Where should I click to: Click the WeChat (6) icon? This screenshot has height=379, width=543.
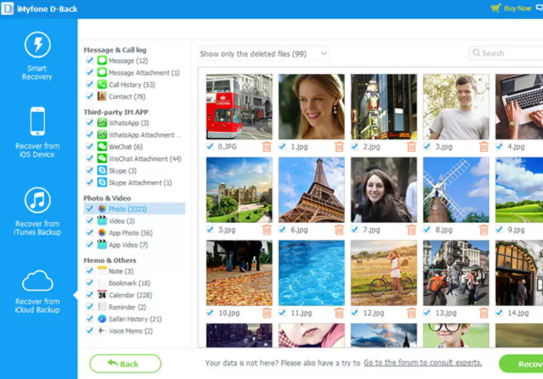click(102, 147)
